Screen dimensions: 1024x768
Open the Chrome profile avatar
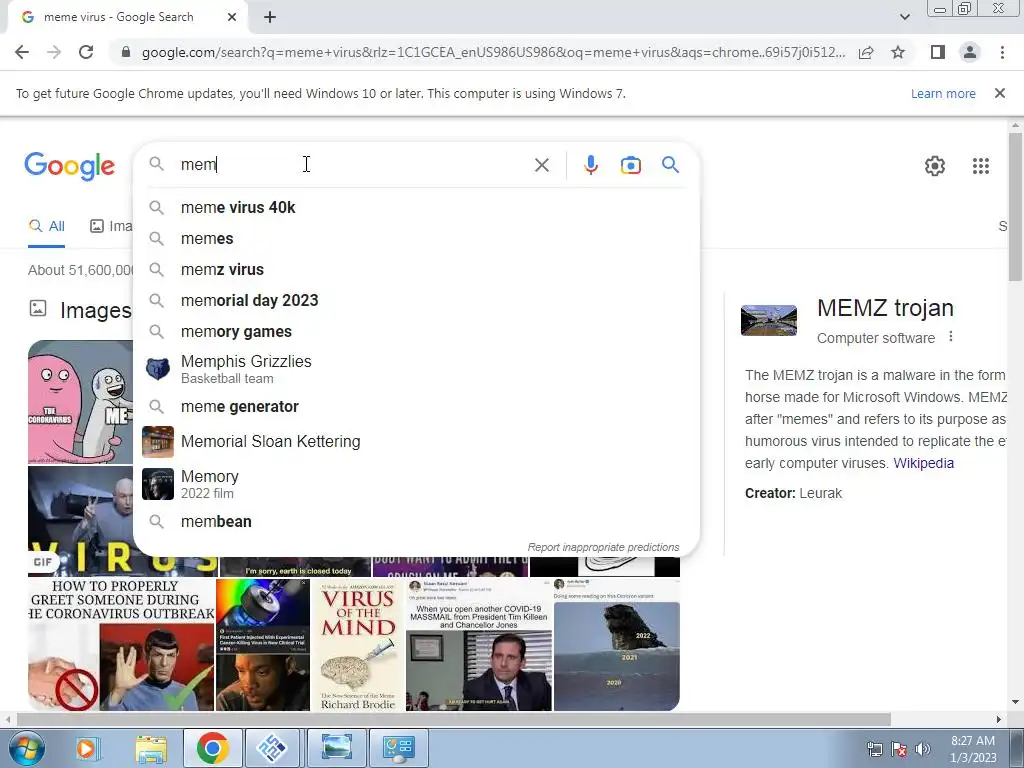(x=970, y=52)
